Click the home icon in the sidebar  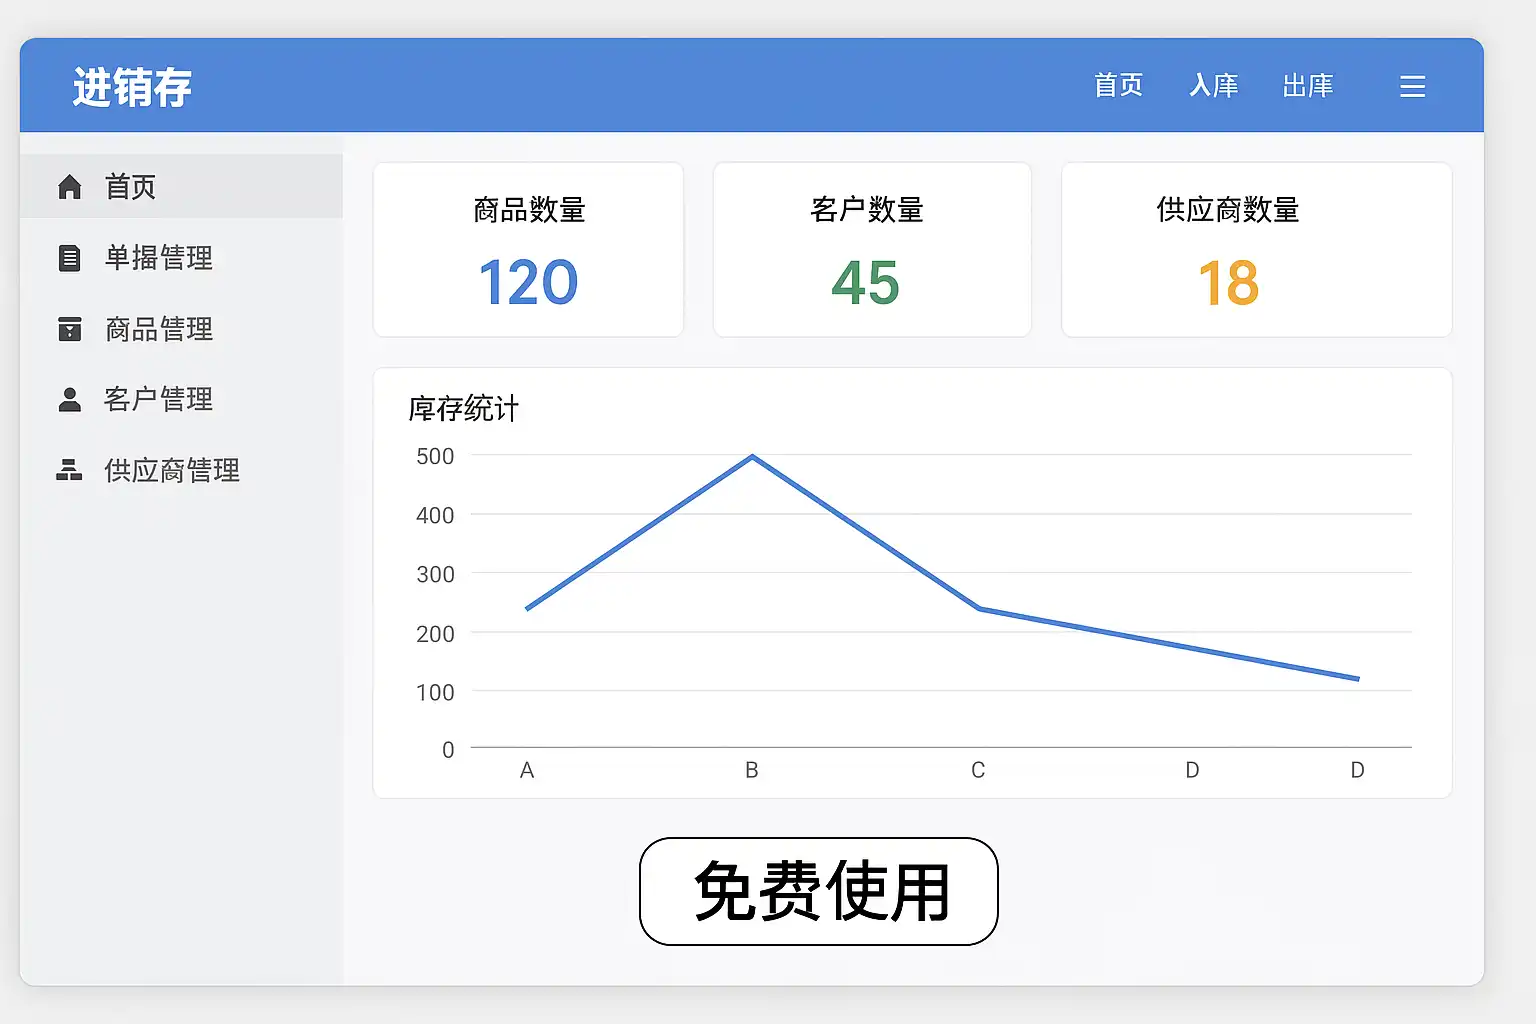(x=70, y=187)
